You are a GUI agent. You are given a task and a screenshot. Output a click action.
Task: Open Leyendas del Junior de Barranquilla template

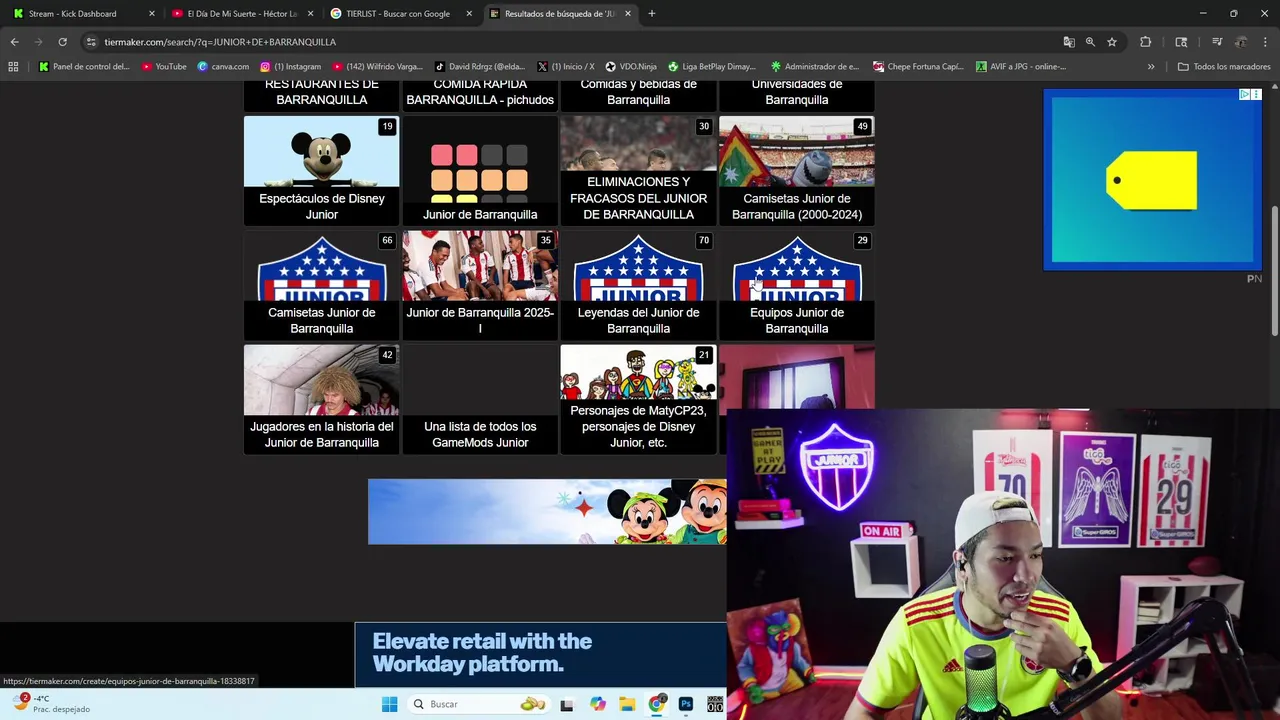click(x=638, y=285)
